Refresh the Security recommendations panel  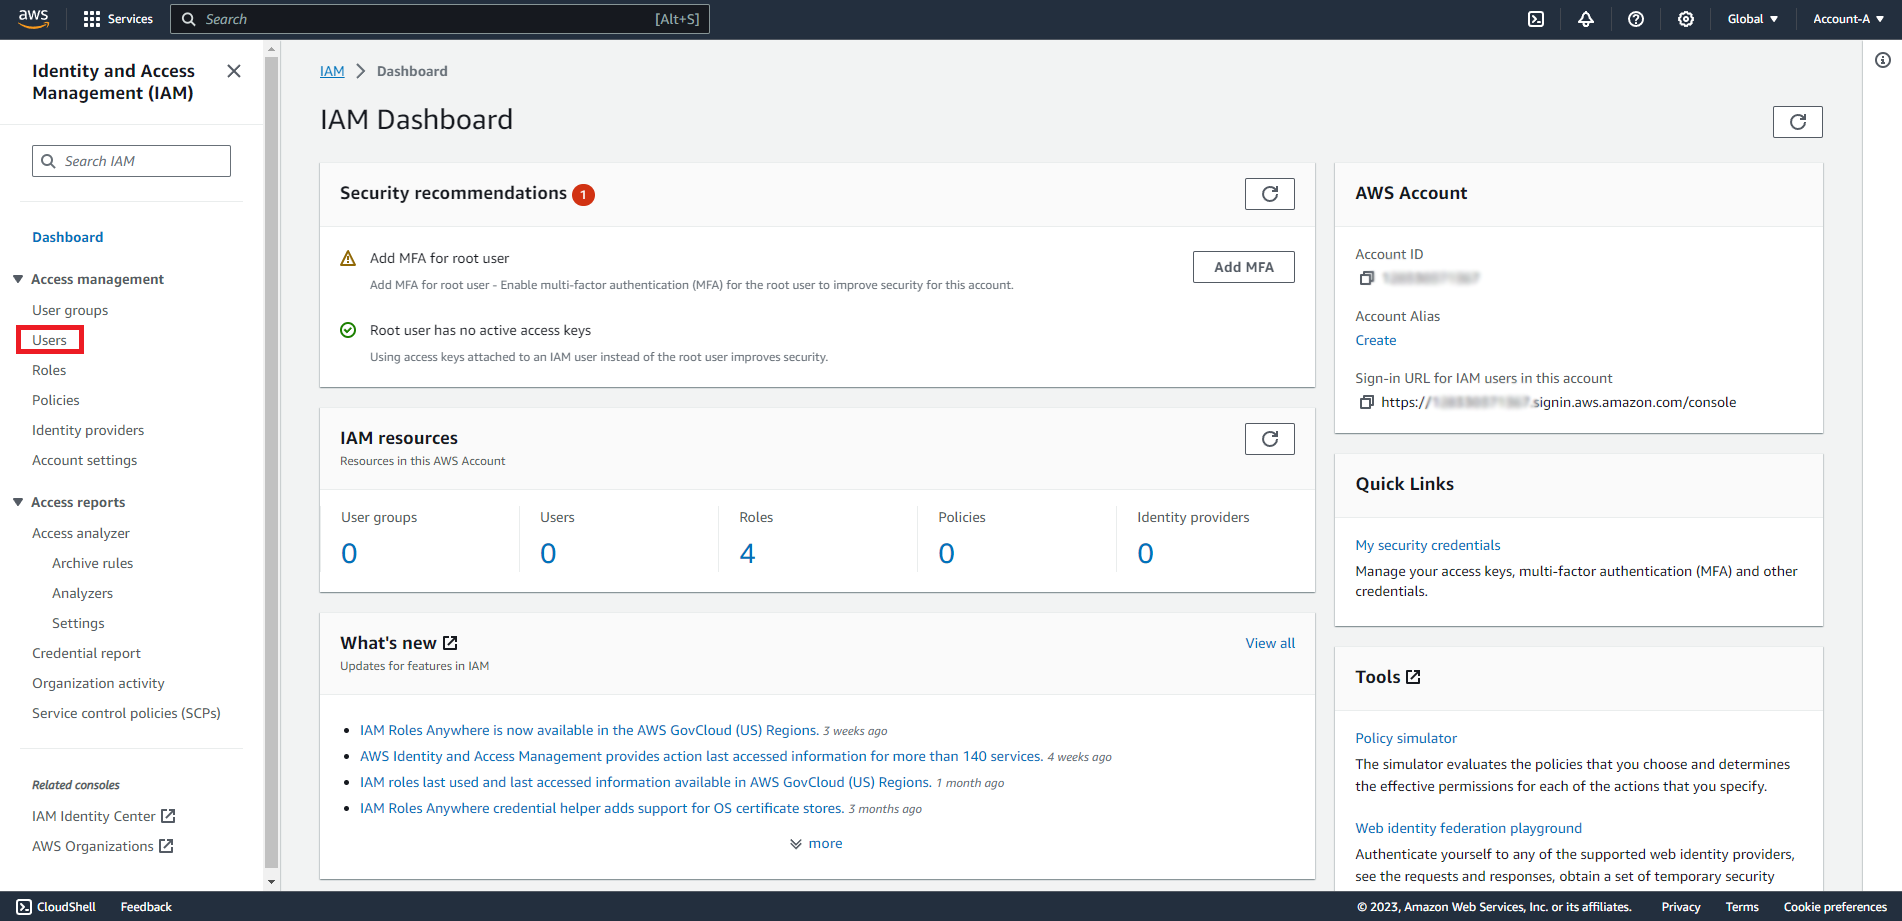[x=1269, y=194]
